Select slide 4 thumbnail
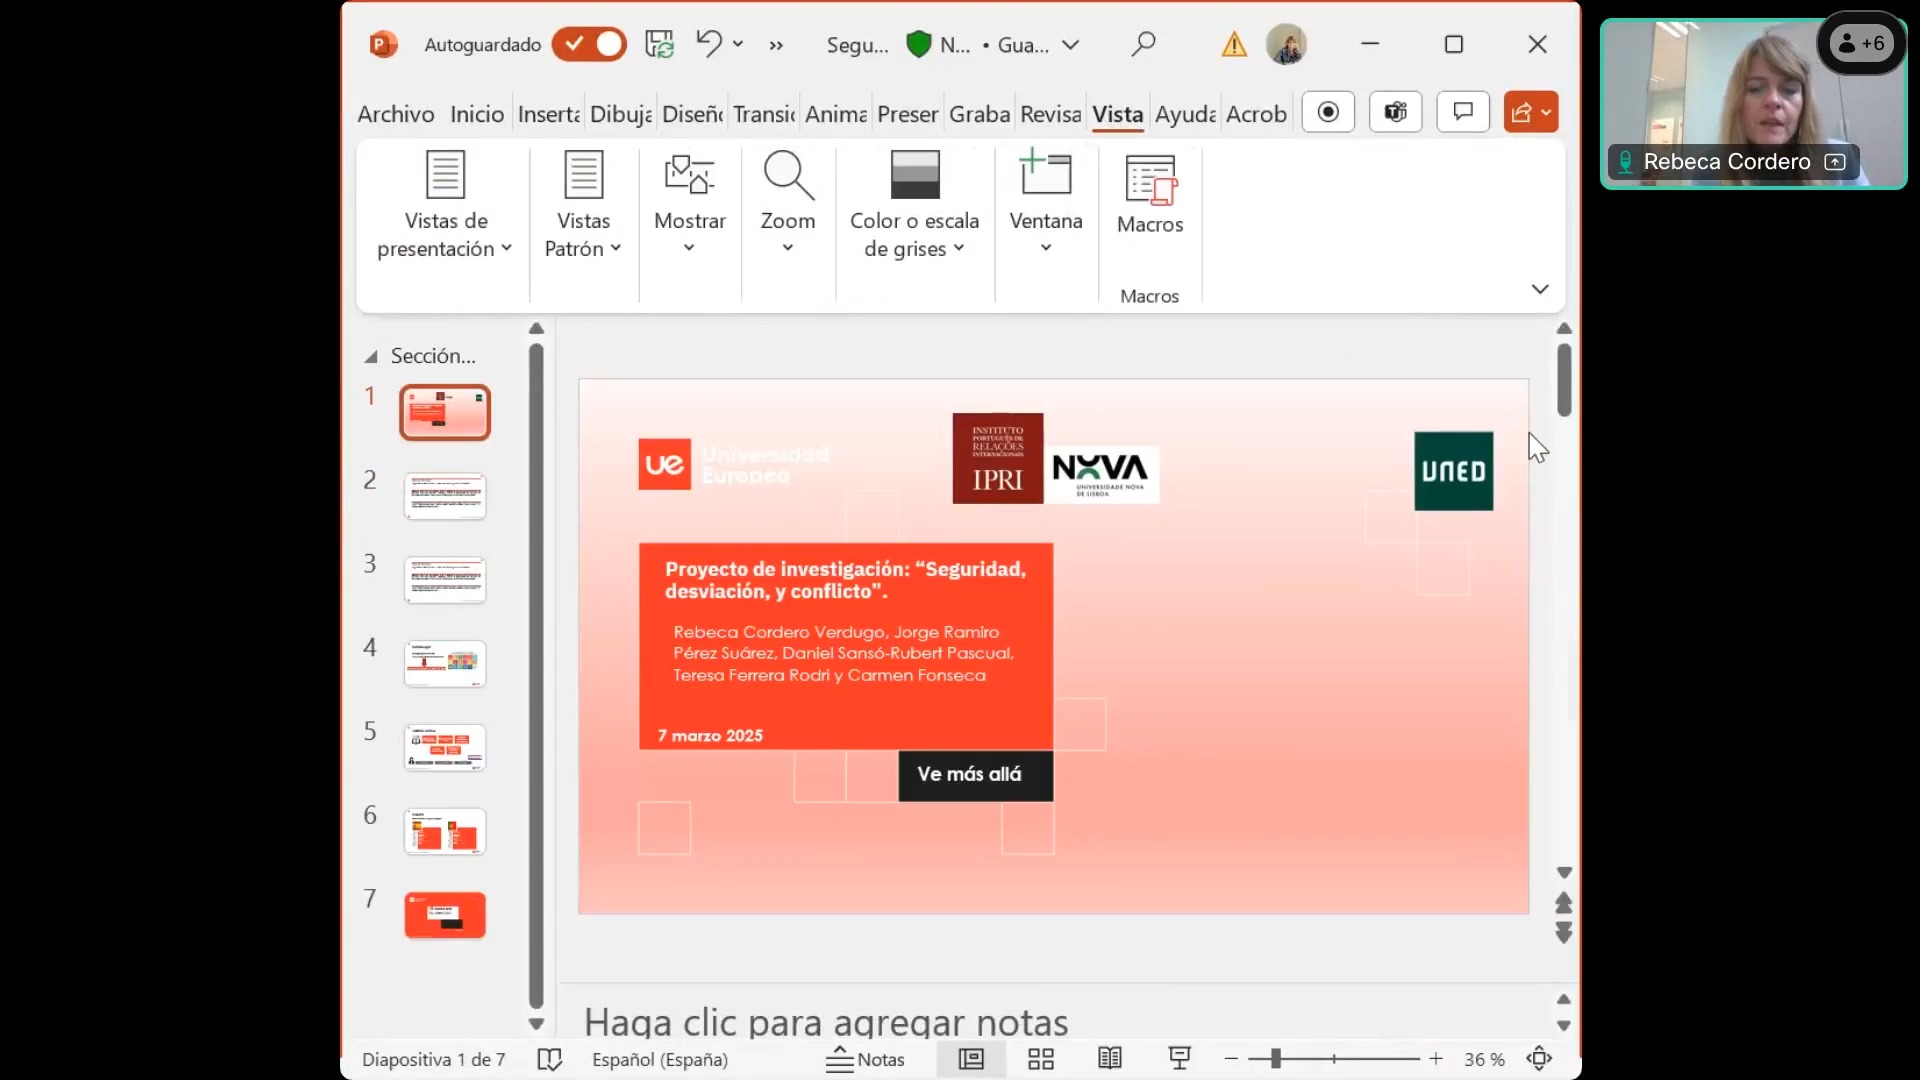 tap(445, 664)
